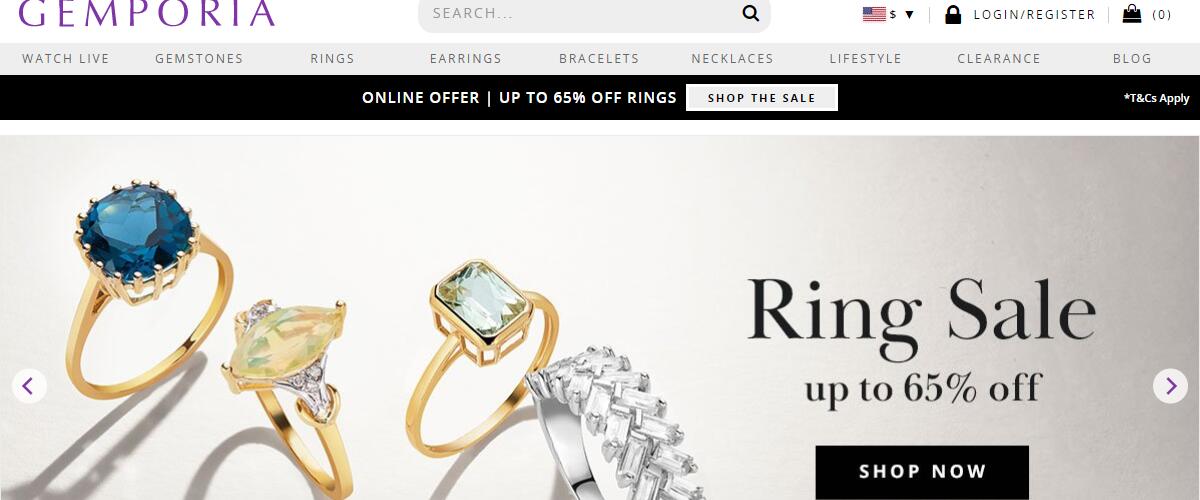This screenshot has height=500, width=1200.
Task: Open the Necklaces category
Action: click(732, 59)
